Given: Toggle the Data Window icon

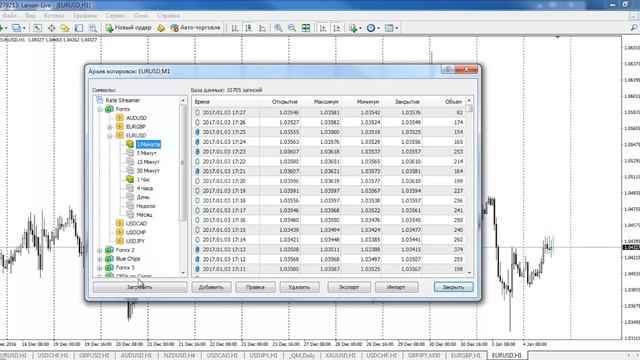Looking at the screenshot, I should (51, 28).
